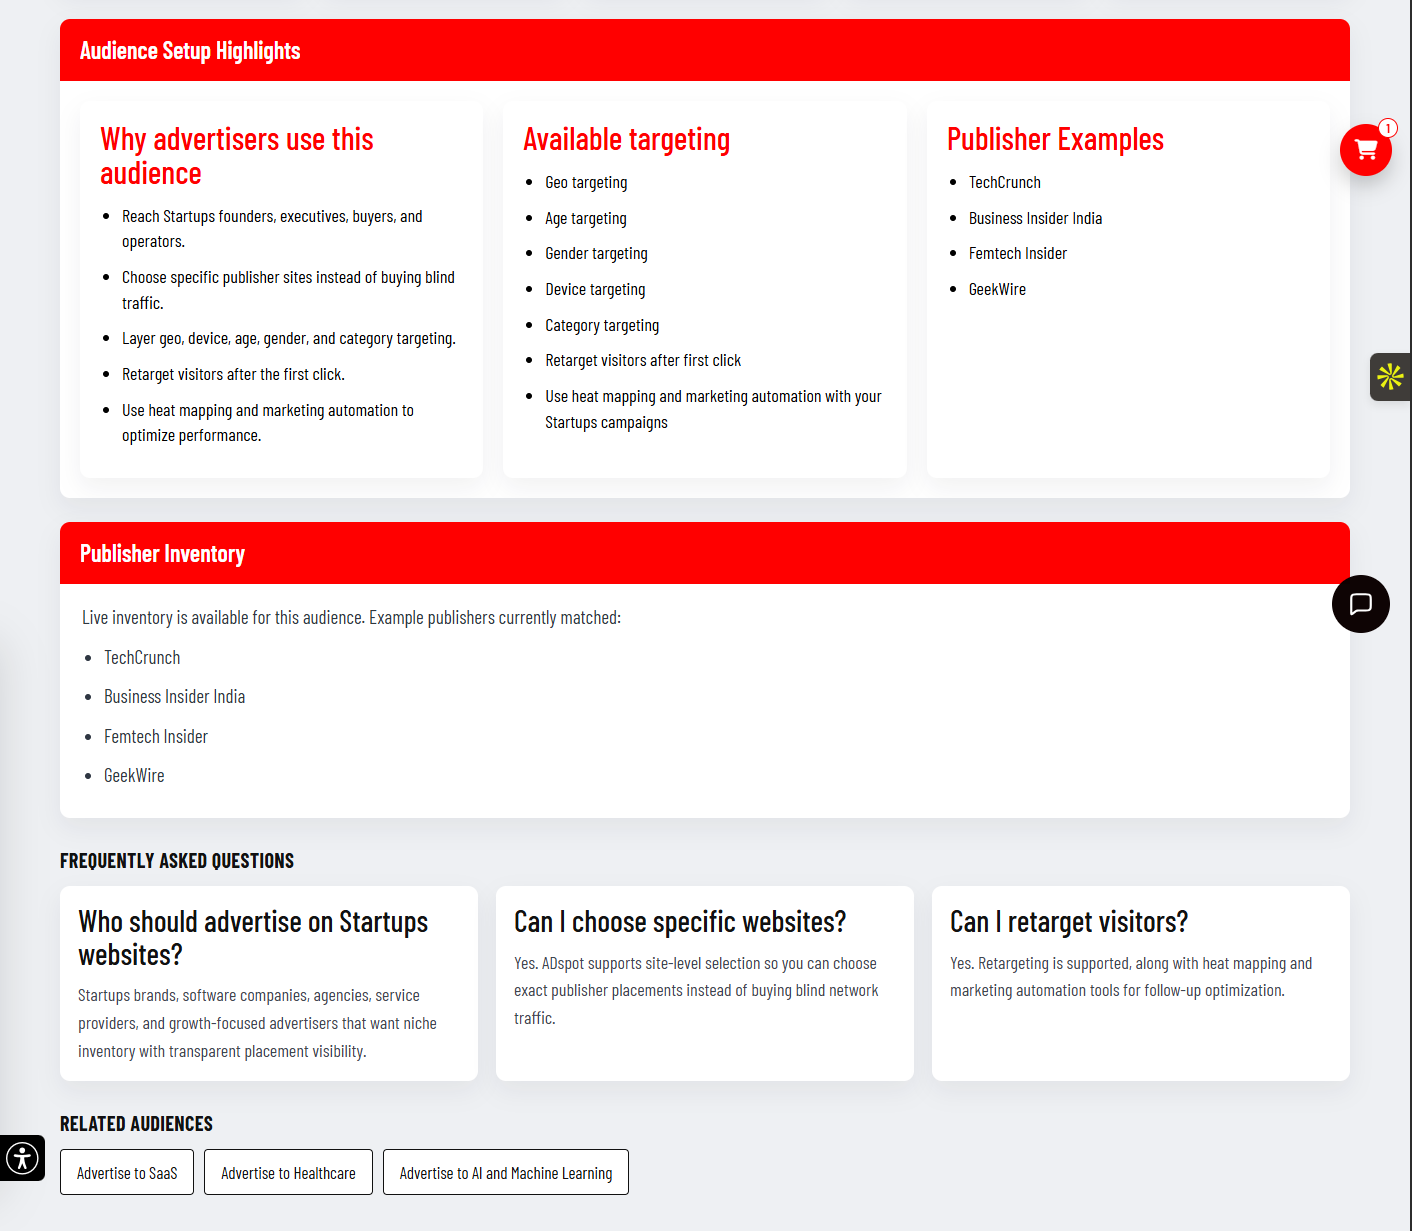Click 'Retarget visitors after the first click.' bullet

tap(233, 374)
